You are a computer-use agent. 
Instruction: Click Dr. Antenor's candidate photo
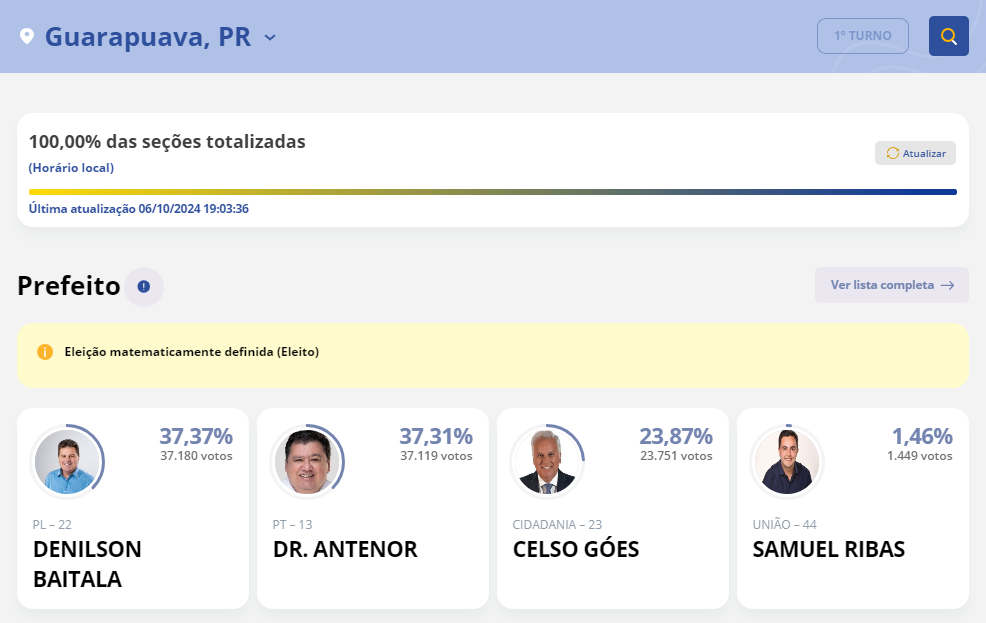(x=308, y=461)
